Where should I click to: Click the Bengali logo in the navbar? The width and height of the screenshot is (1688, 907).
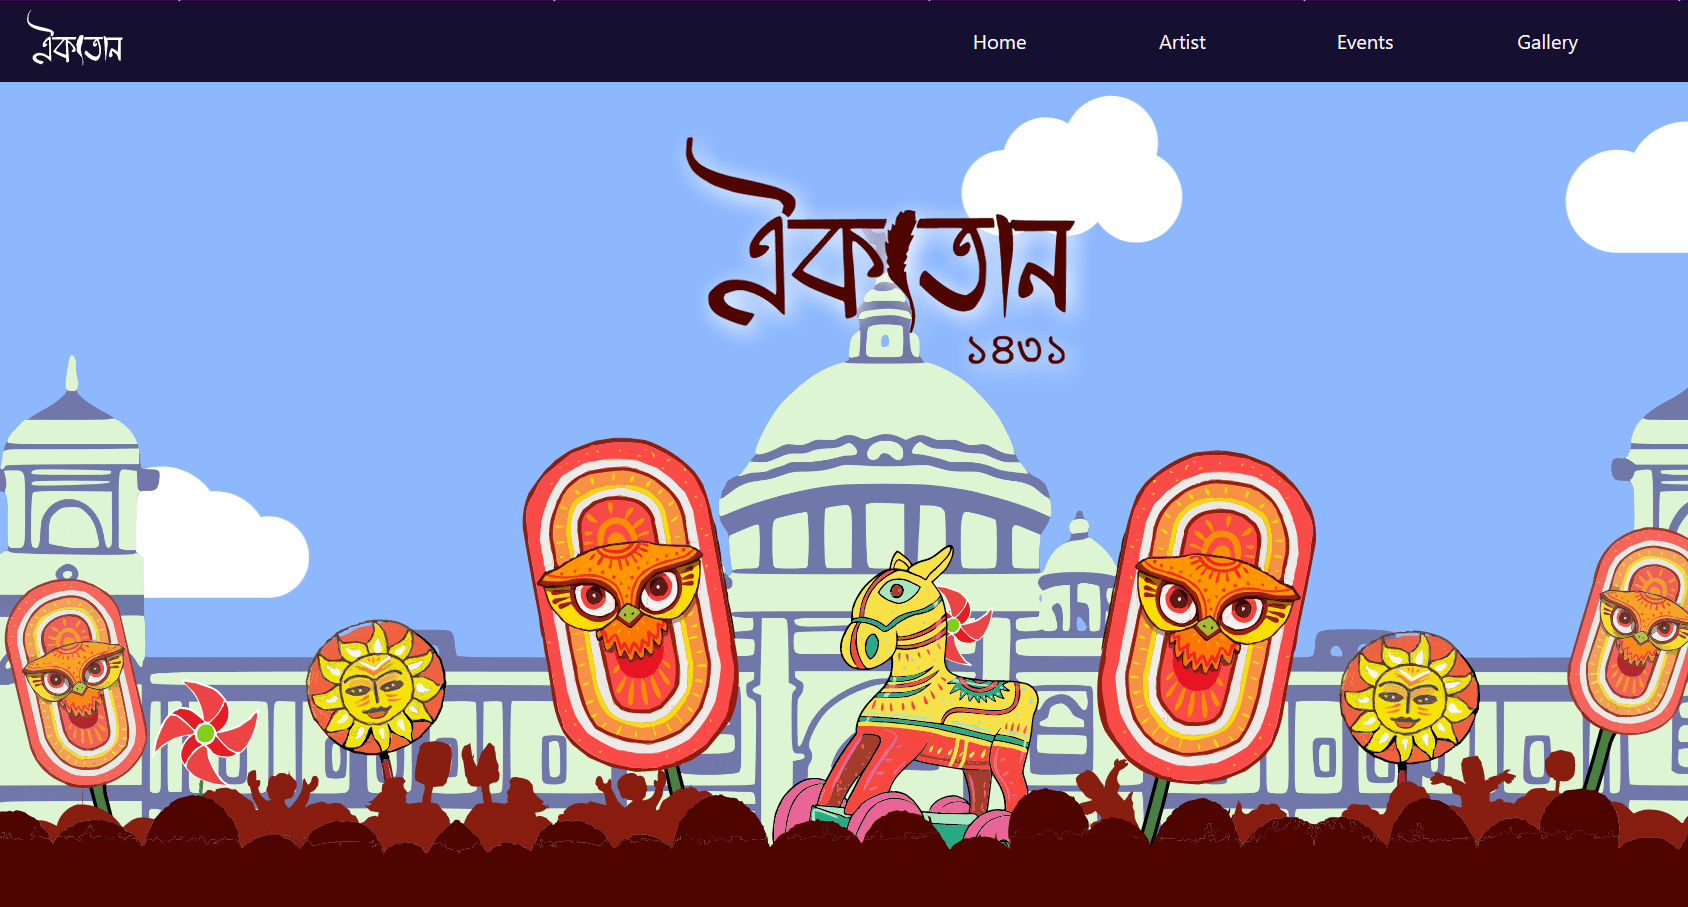[75, 40]
